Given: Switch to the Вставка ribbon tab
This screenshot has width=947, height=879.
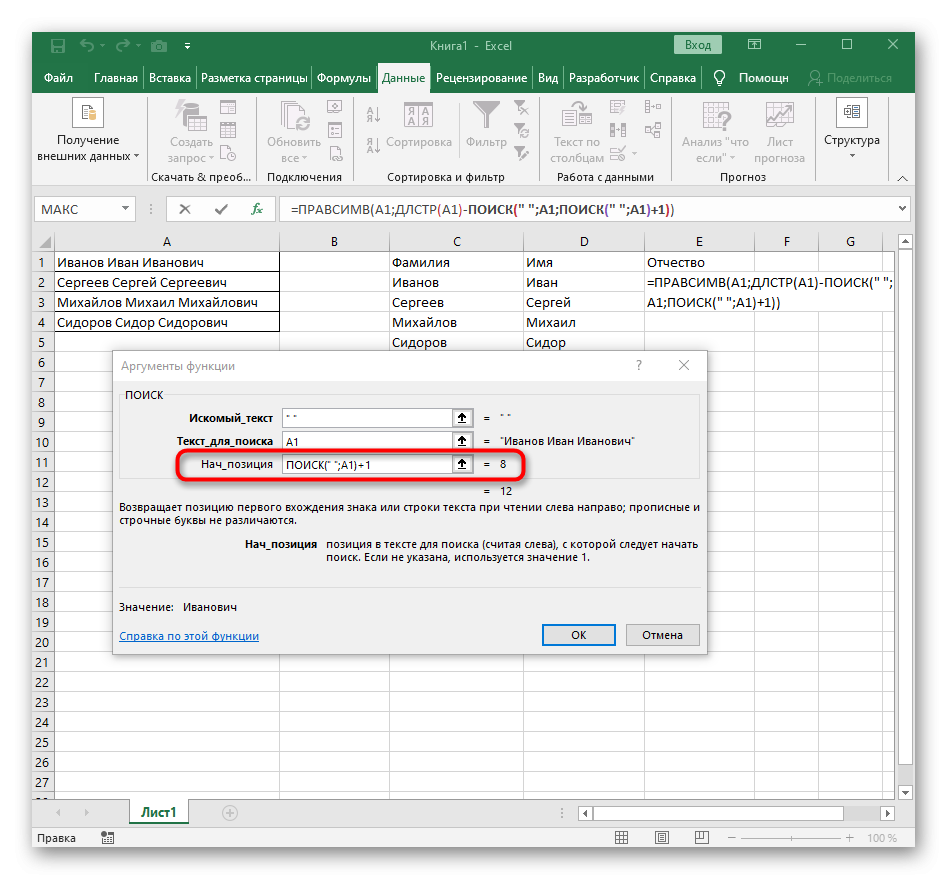Looking at the screenshot, I should 169,78.
